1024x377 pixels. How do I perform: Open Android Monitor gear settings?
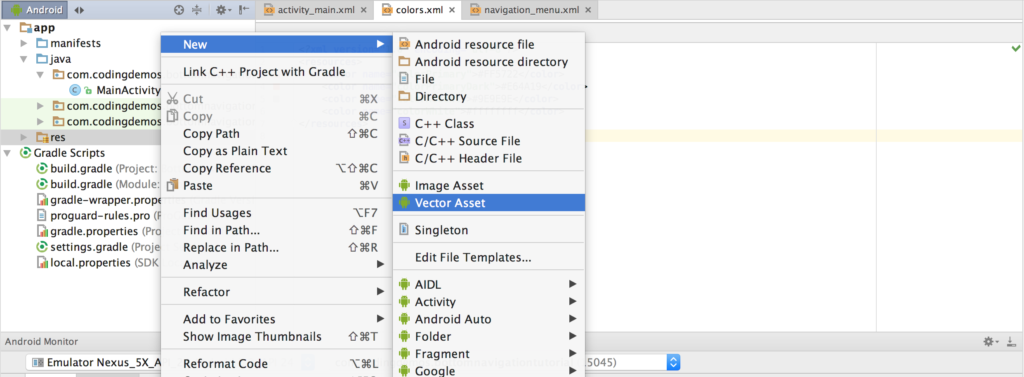click(990, 342)
